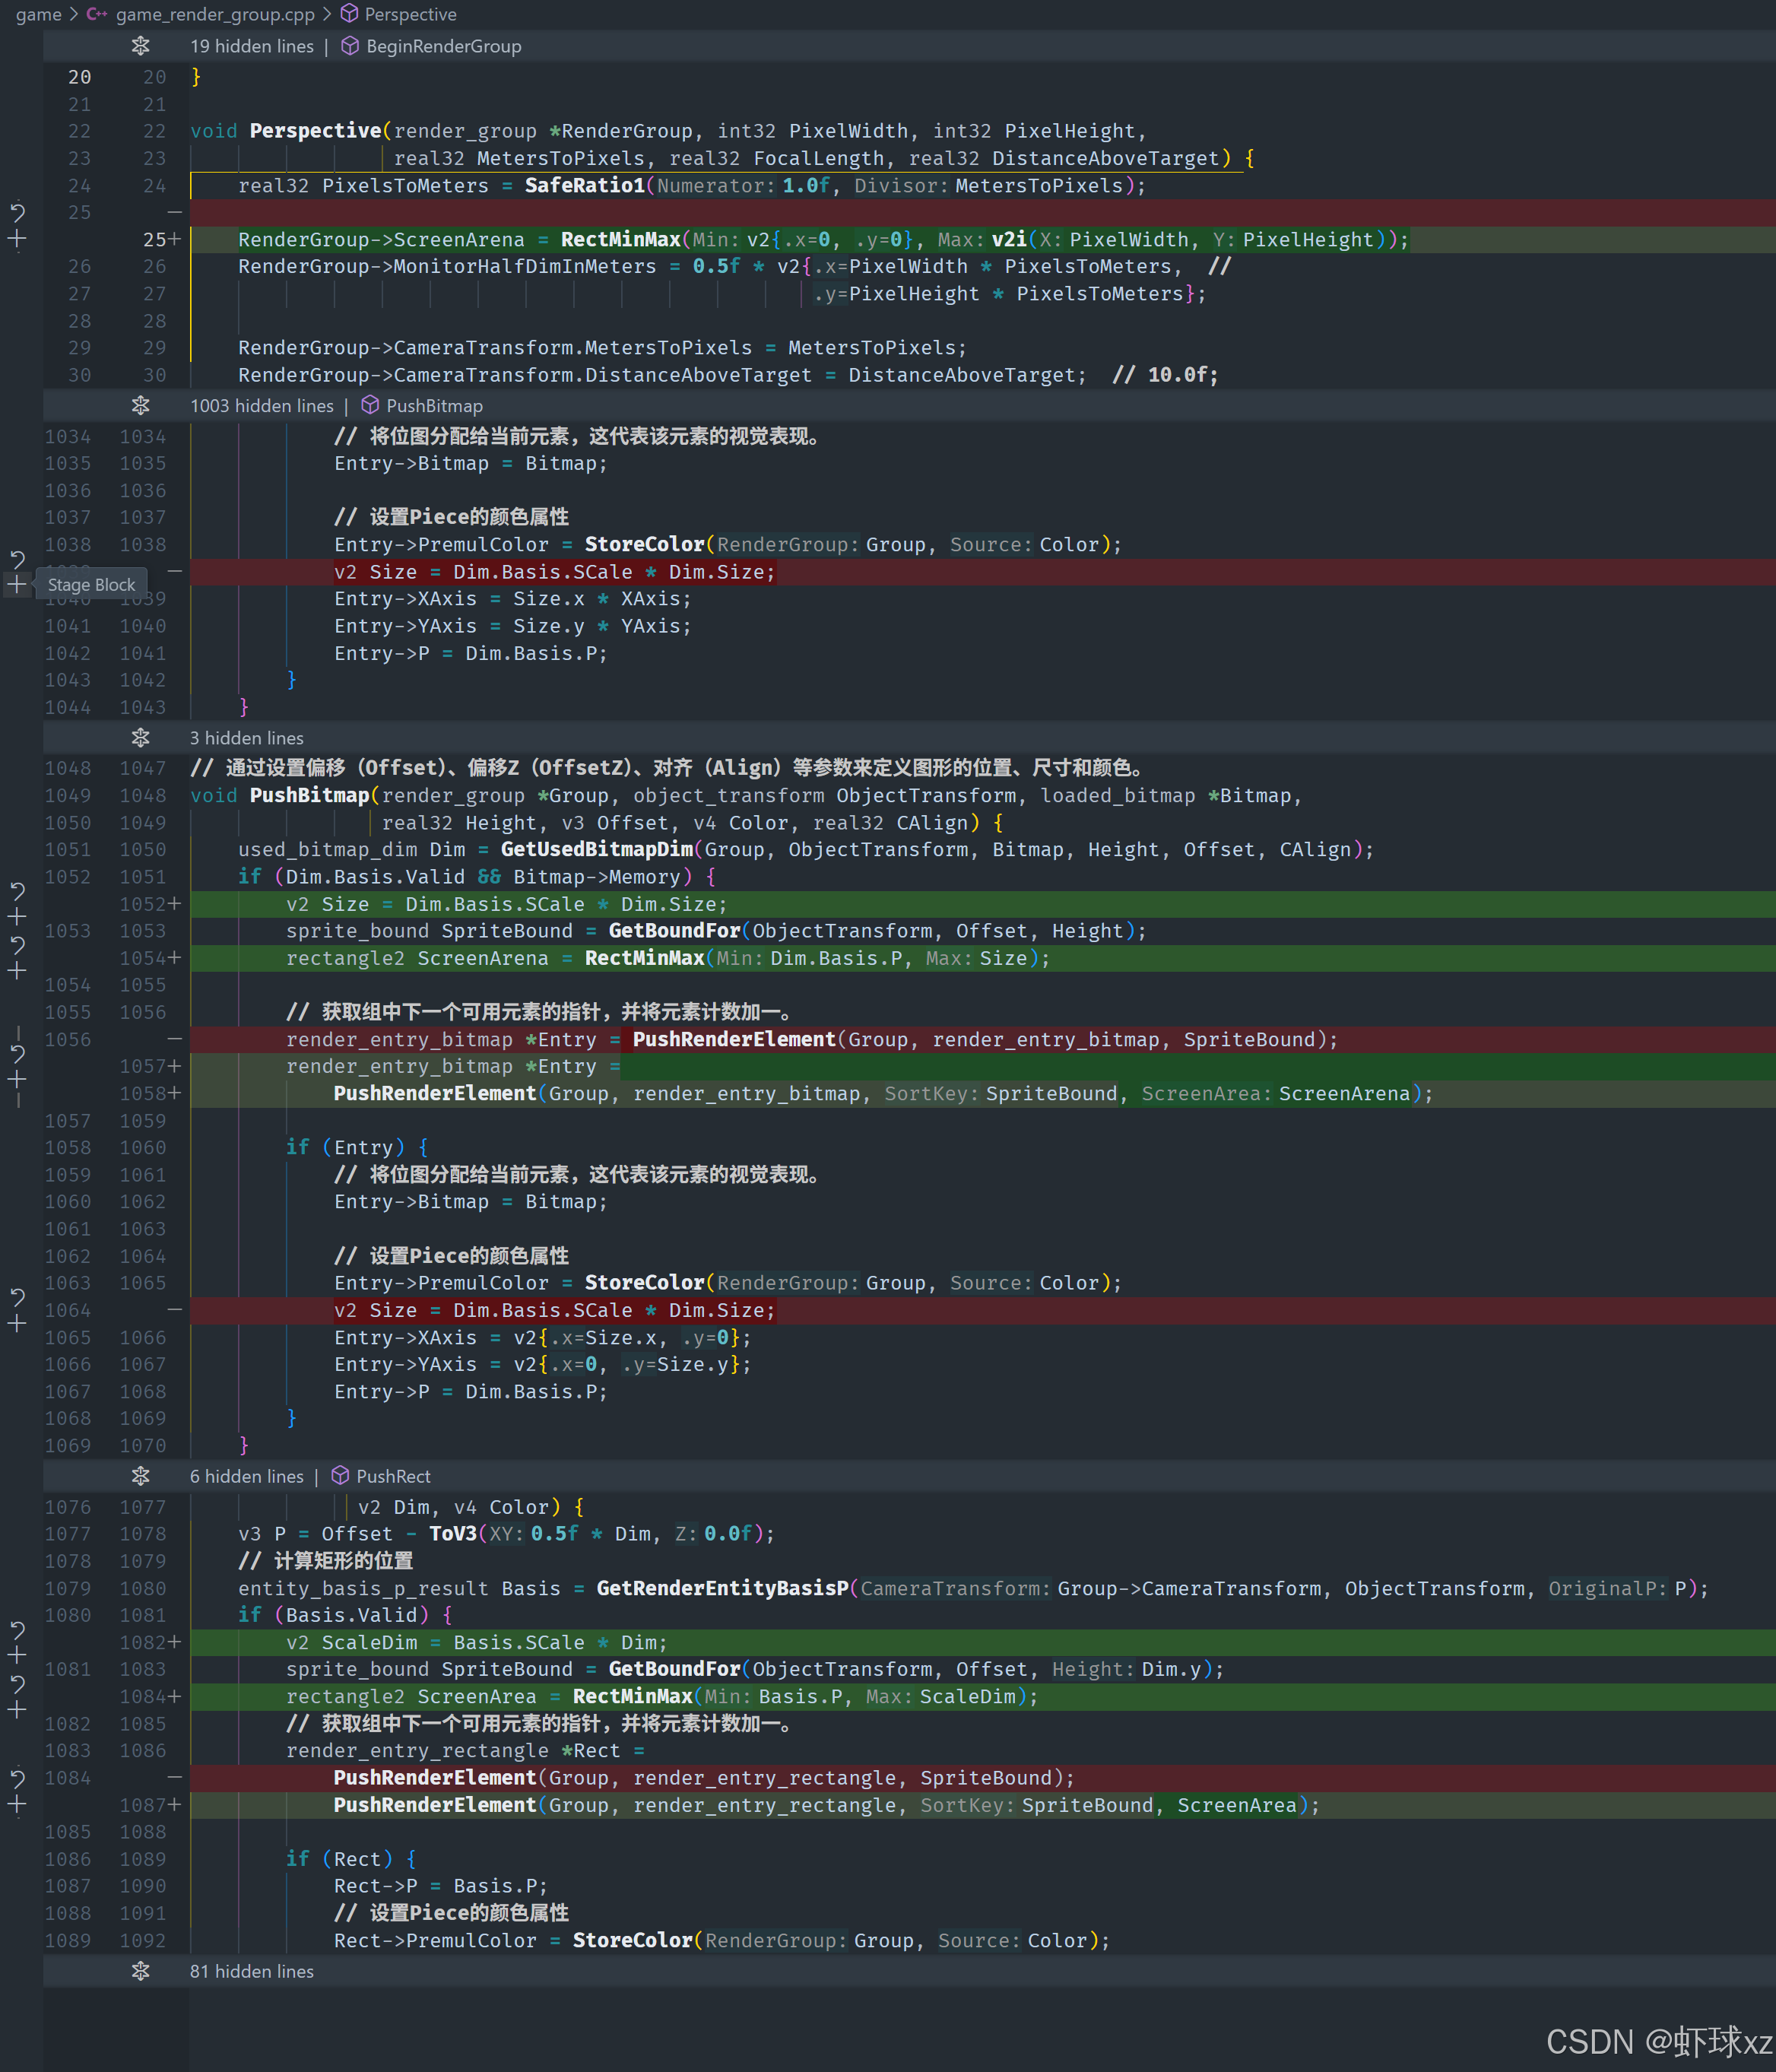The width and height of the screenshot is (1776, 2072).
Task: Stage the added 'v2 ScaleDim' line 1082 block
Action: [17, 1655]
